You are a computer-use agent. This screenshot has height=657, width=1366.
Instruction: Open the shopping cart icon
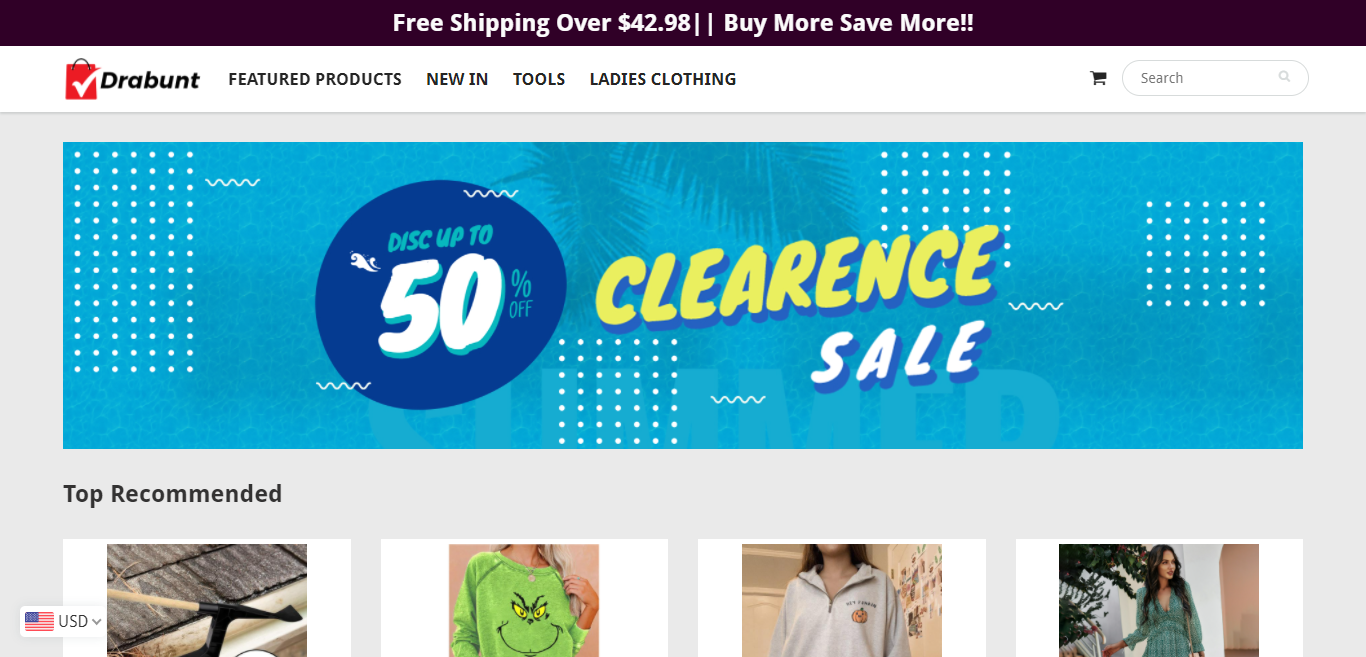tap(1098, 78)
